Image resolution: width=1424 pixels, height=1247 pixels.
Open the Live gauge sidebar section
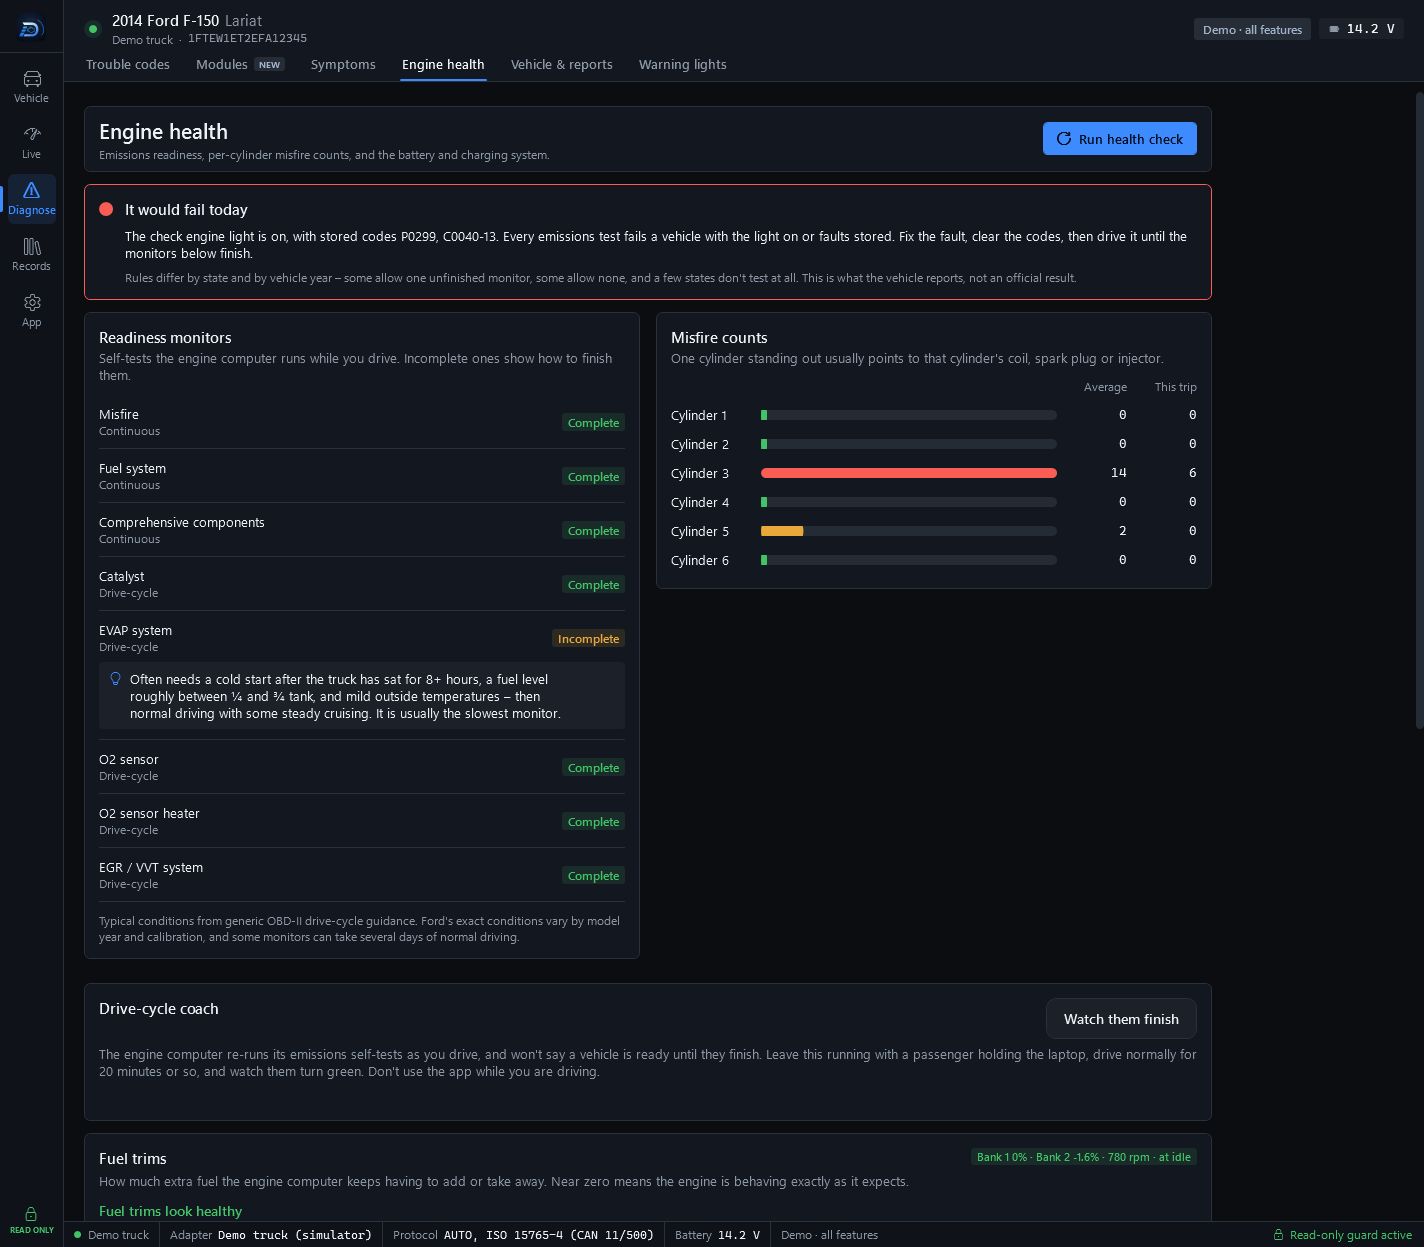31,142
